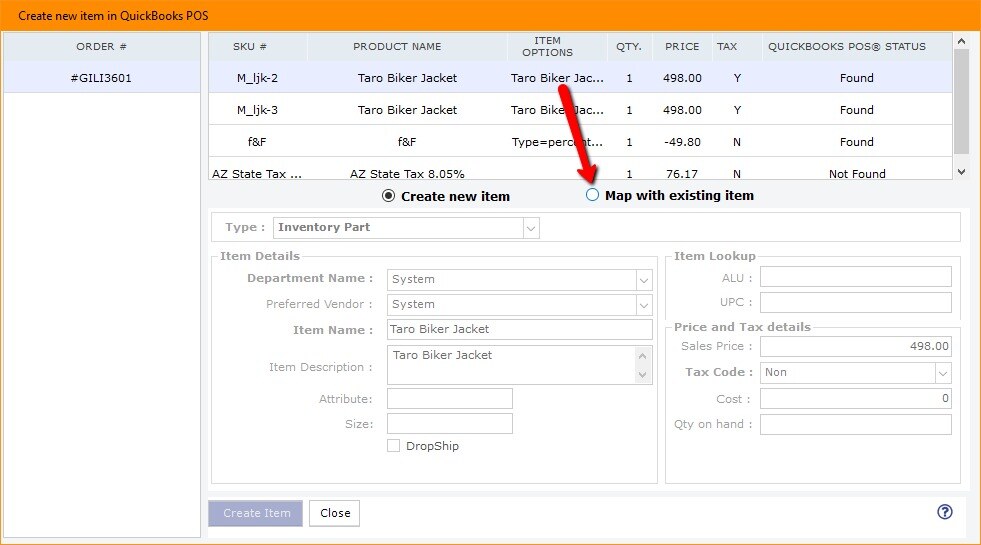Click the TAX column header
Screen dimensions: 981x545
tap(727, 46)
